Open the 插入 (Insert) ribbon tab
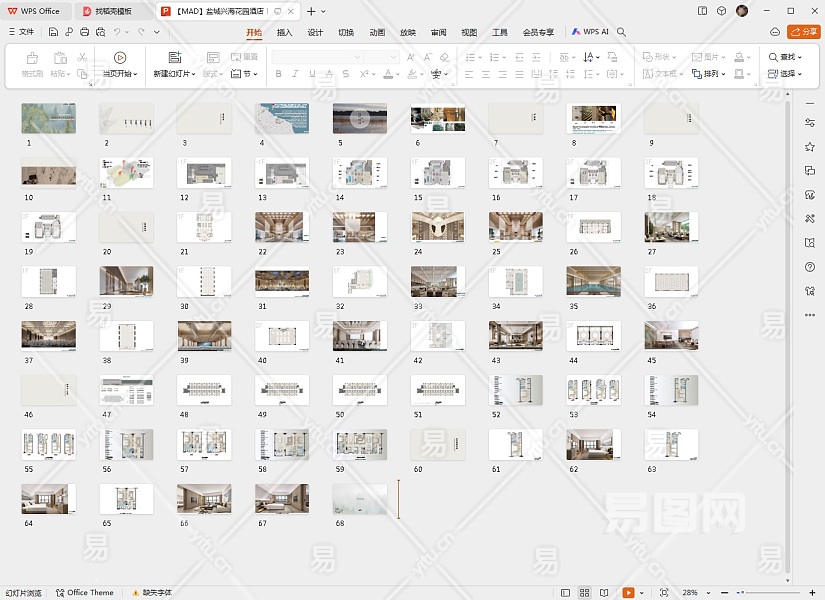 click(x=284, y=32)
